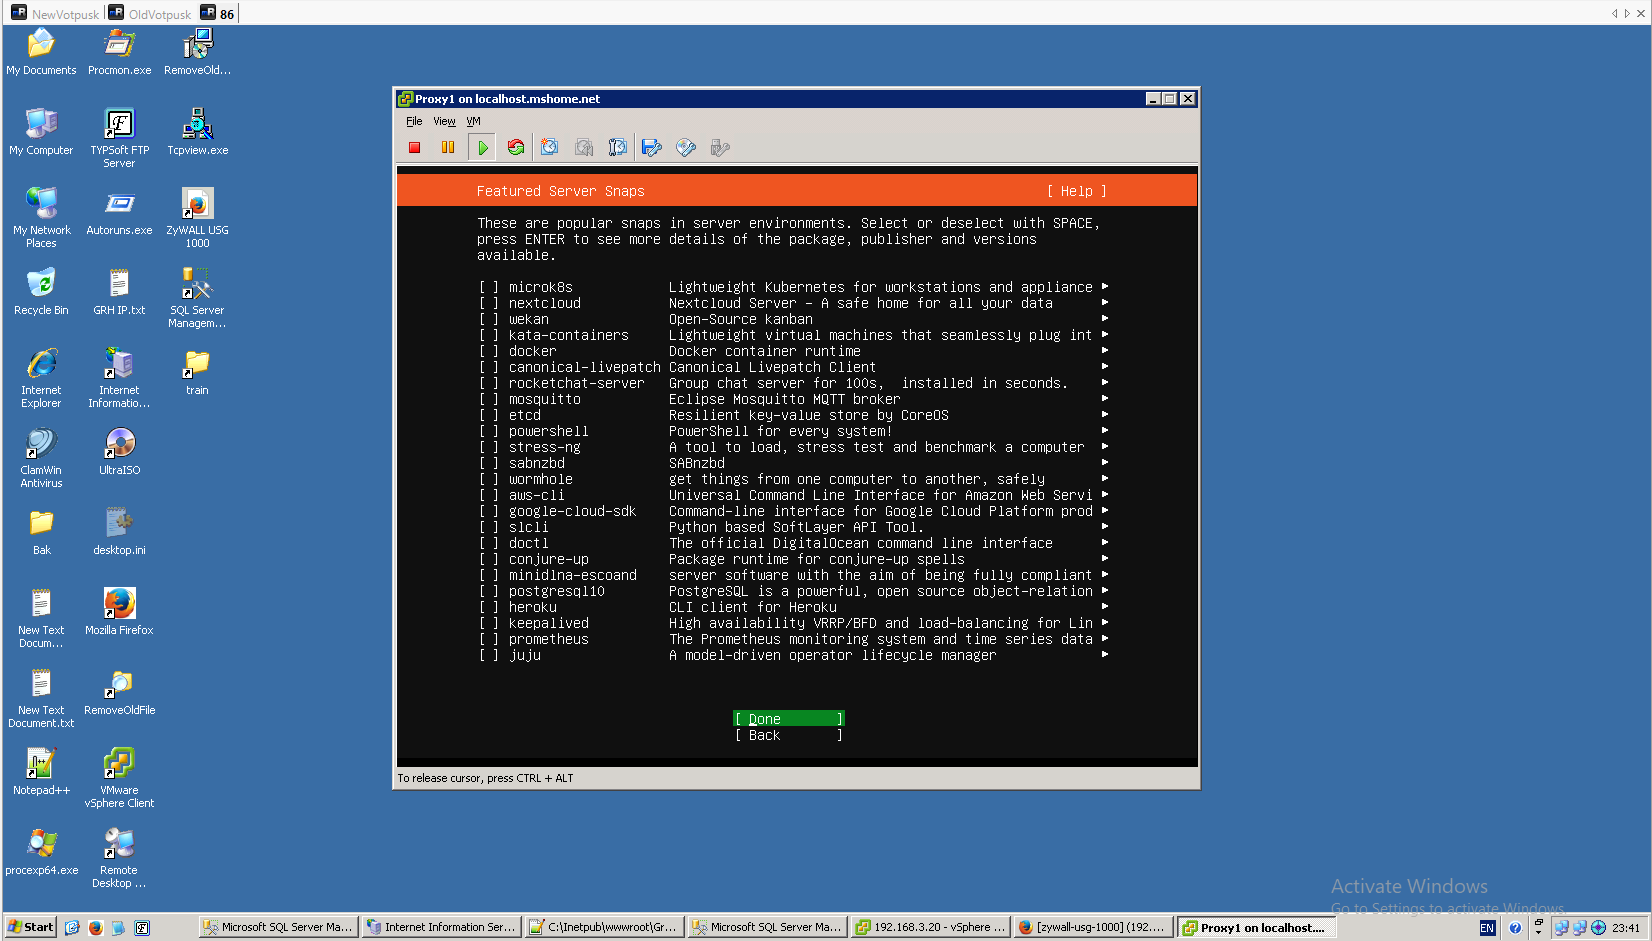The height and width of the screenshot is (941, 1652).
Task: Click the orange Suspend VM toolbar icon
Action: click(448, 148)
